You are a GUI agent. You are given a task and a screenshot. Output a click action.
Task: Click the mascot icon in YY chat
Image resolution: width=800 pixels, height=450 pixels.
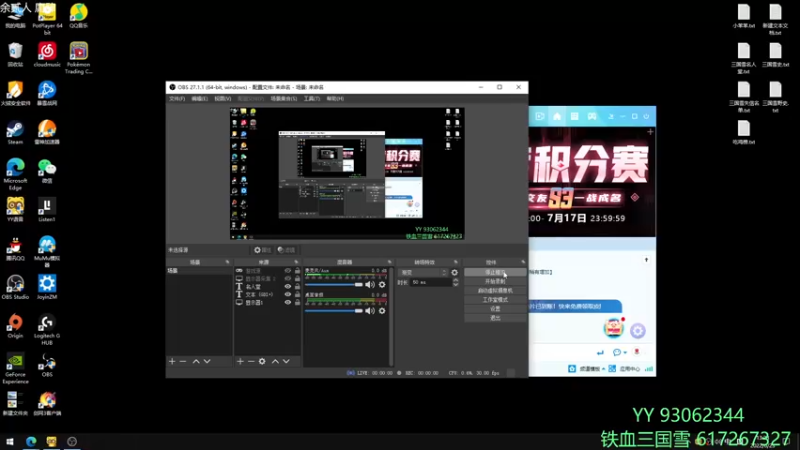pyautogui.click(x=613, y=328)
